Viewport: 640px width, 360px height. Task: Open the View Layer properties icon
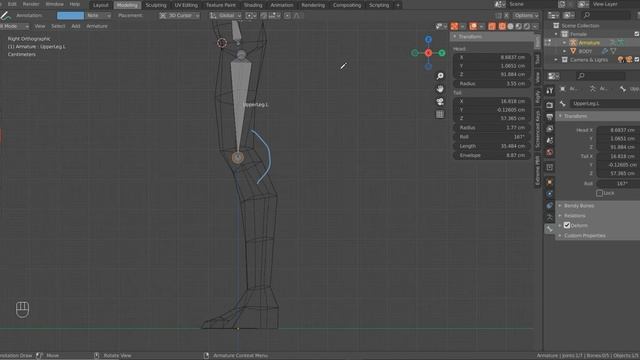pyautogui.click(x=549, y=129)
